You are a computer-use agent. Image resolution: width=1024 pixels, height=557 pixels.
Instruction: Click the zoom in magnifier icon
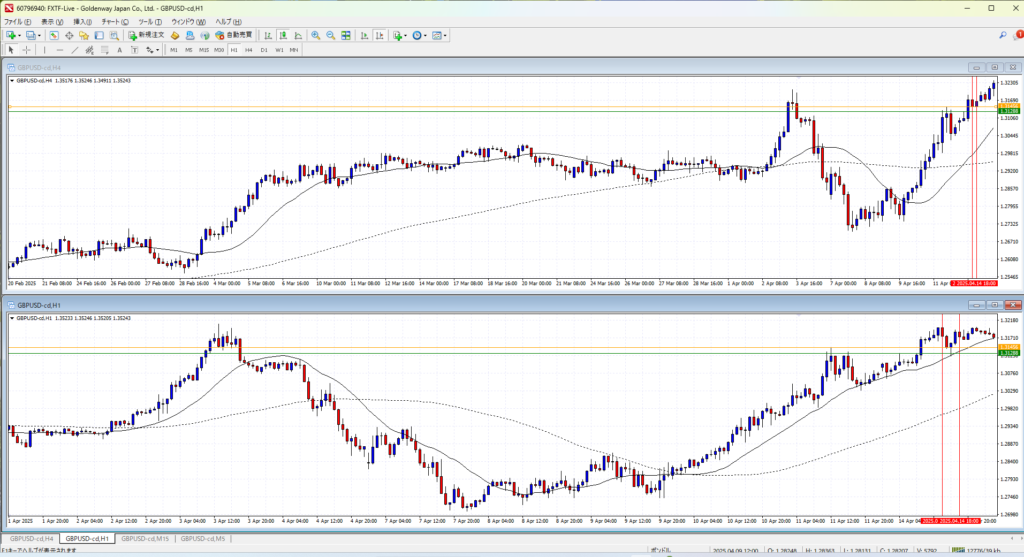tap(314, 35)
